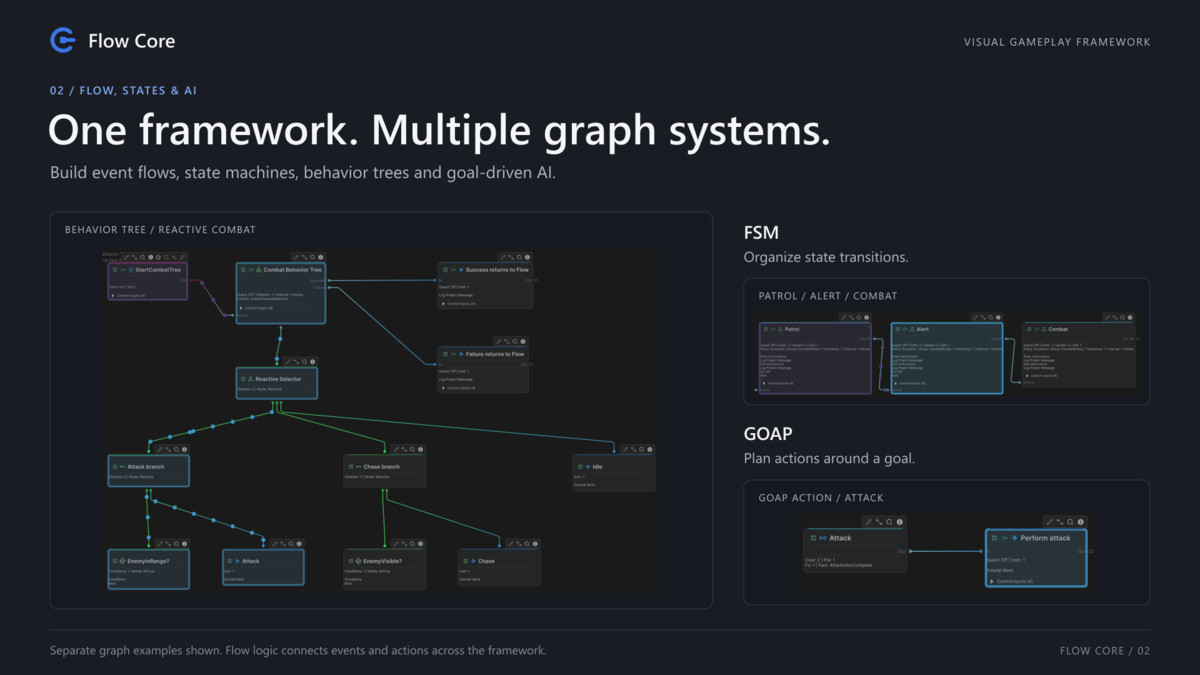Toggle the checkbox on the Patrol state
The width and height of the screenshot is (1200, 675).
tap(766, 329)
